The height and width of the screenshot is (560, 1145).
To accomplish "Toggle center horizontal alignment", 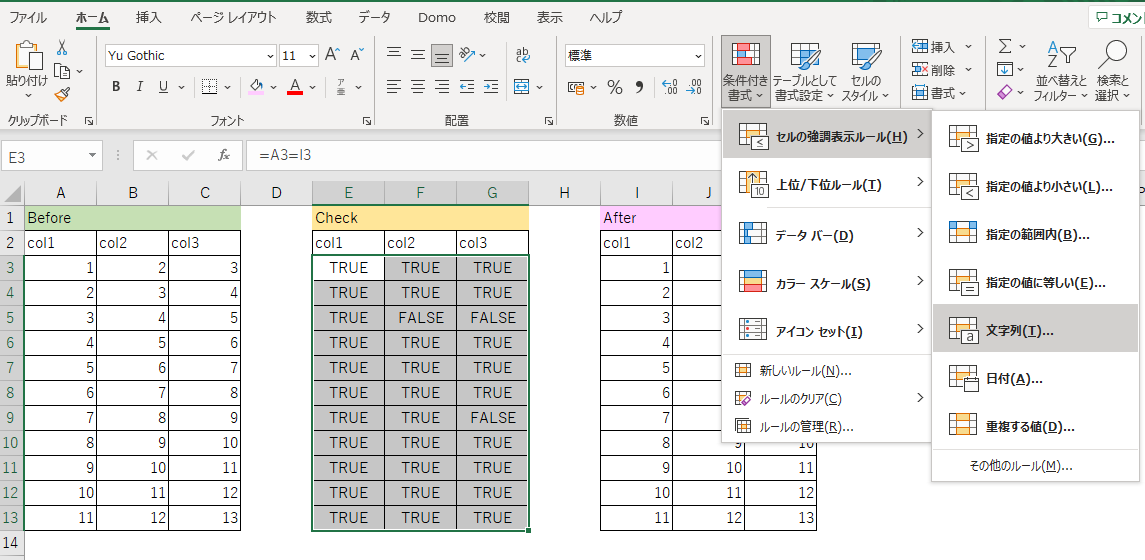I will (418, 87).
